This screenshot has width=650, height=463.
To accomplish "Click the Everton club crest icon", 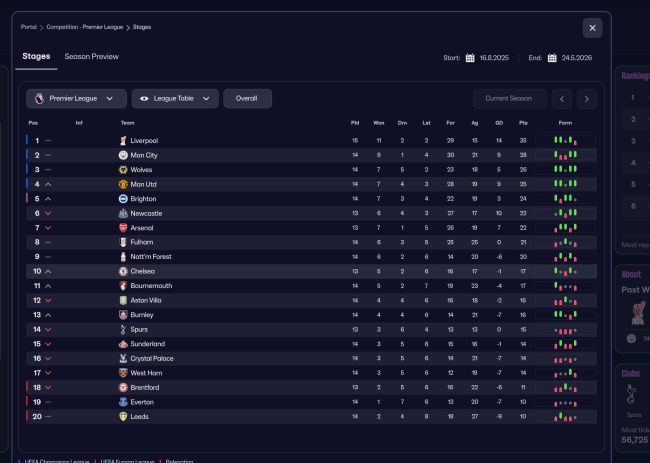I will (123, 402).
